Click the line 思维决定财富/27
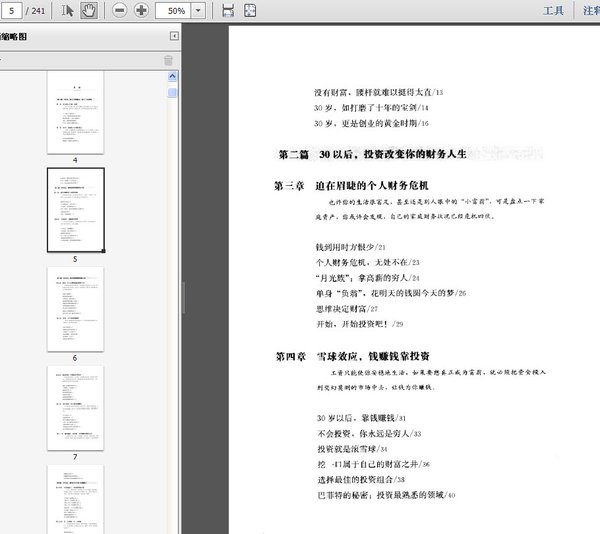Image resolution: width=600 pixels, height=534 pixels. [x=347, y=309]
